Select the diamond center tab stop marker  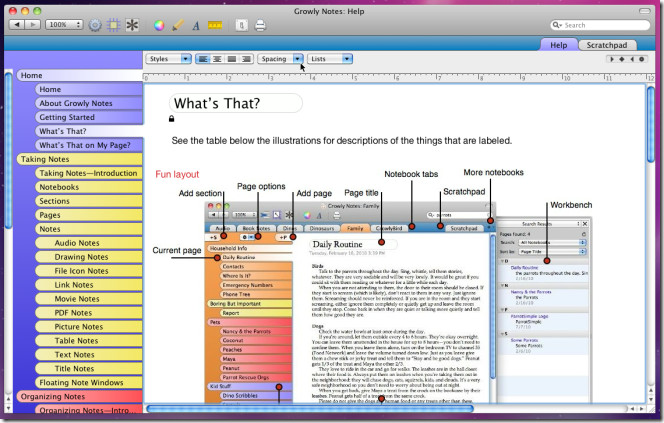coord(622,59)
